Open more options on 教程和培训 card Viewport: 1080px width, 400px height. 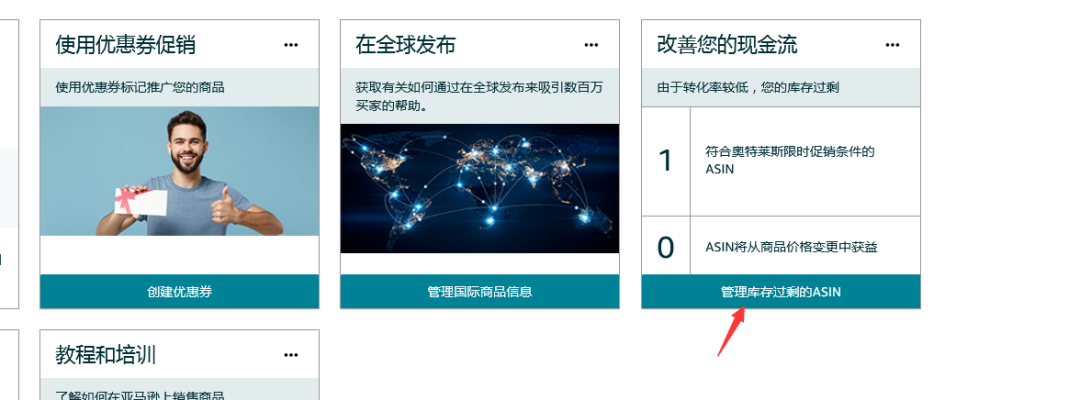291,355
